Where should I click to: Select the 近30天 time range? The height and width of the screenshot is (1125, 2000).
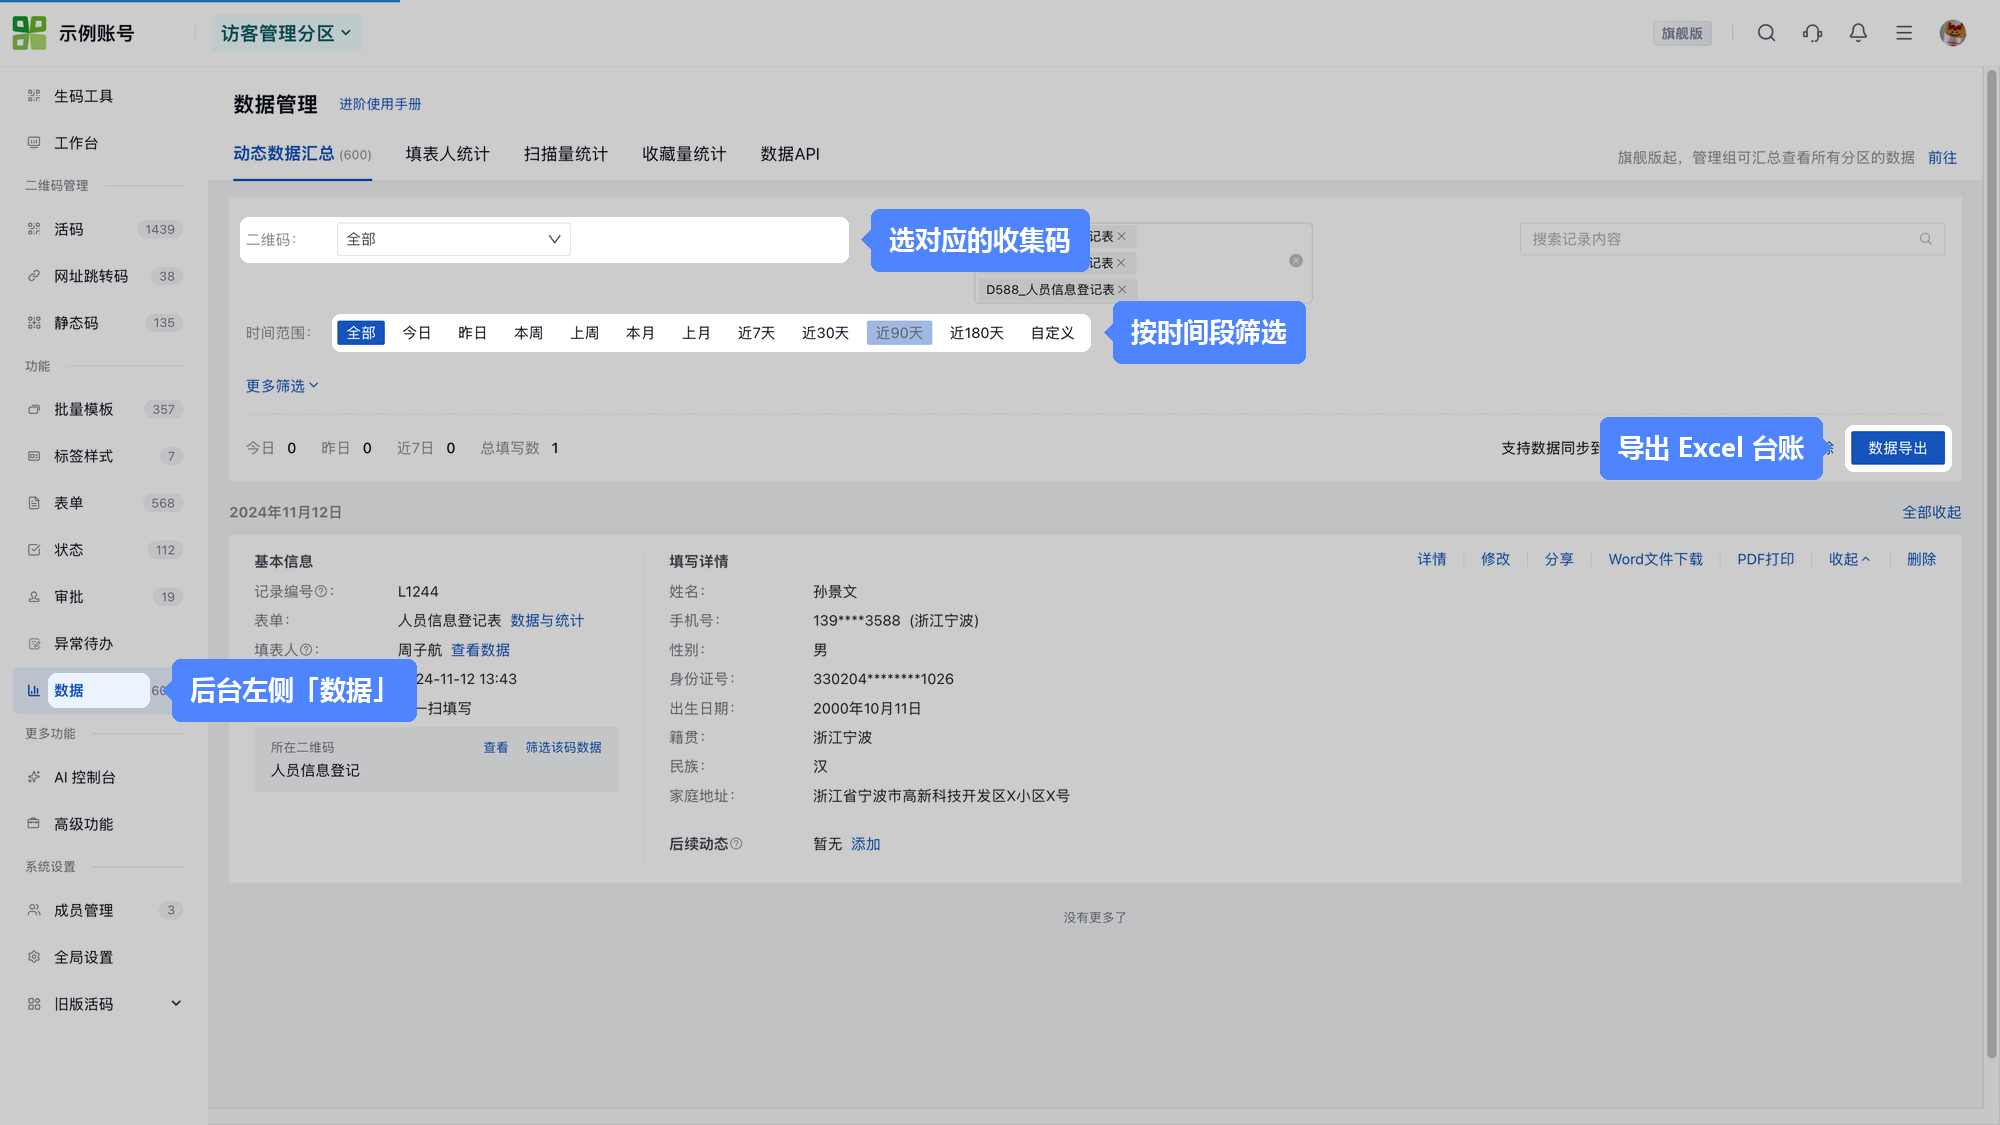825,333
